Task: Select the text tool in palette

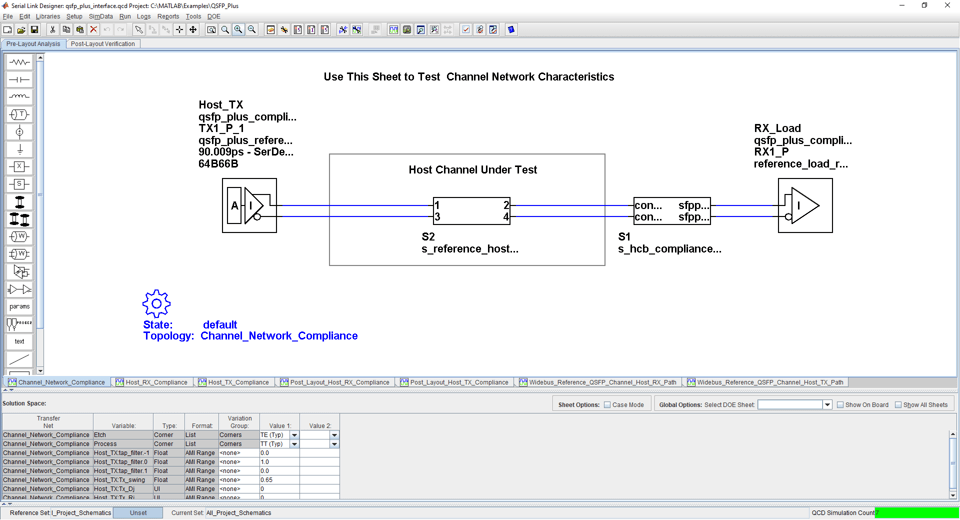Action: 20,341
